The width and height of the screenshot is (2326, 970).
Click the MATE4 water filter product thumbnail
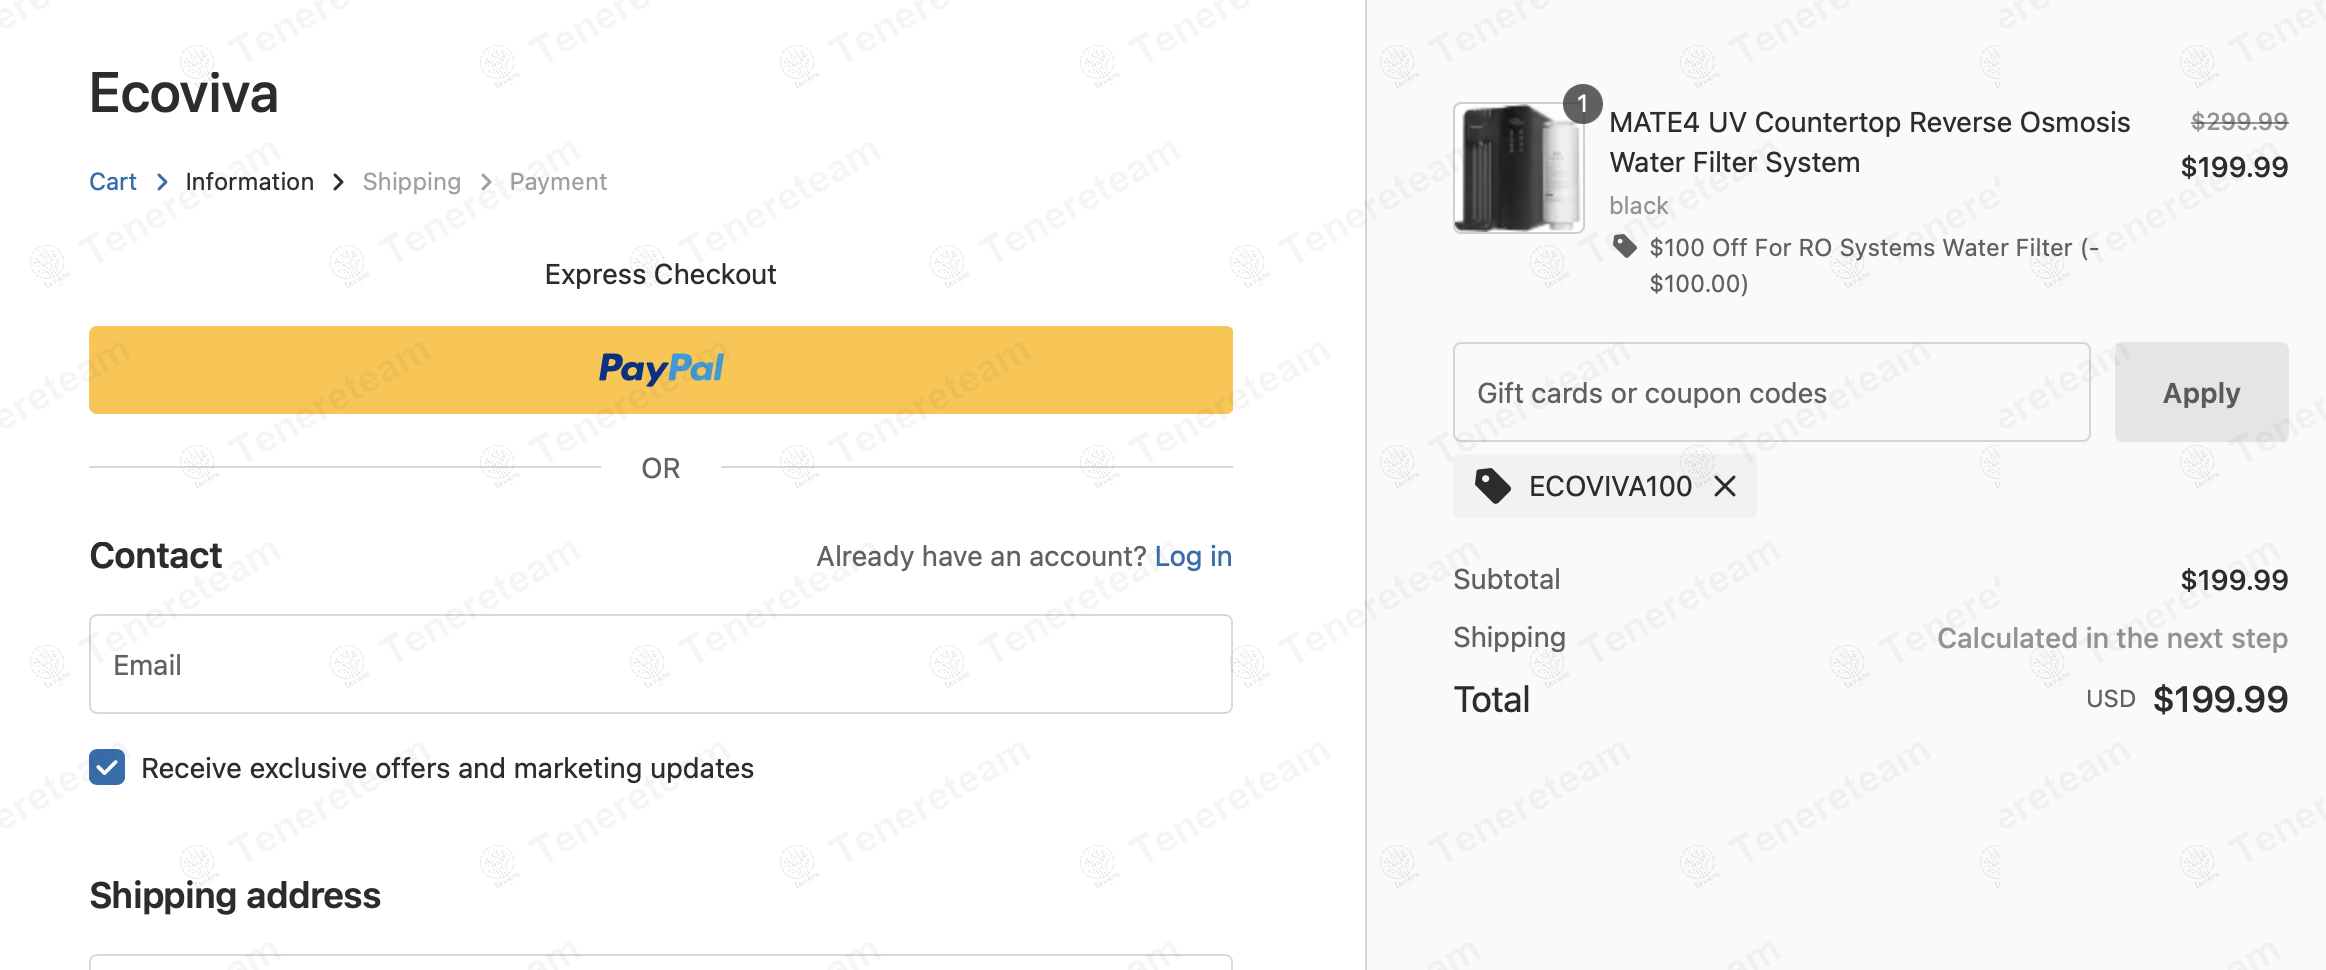point(1518,168)
